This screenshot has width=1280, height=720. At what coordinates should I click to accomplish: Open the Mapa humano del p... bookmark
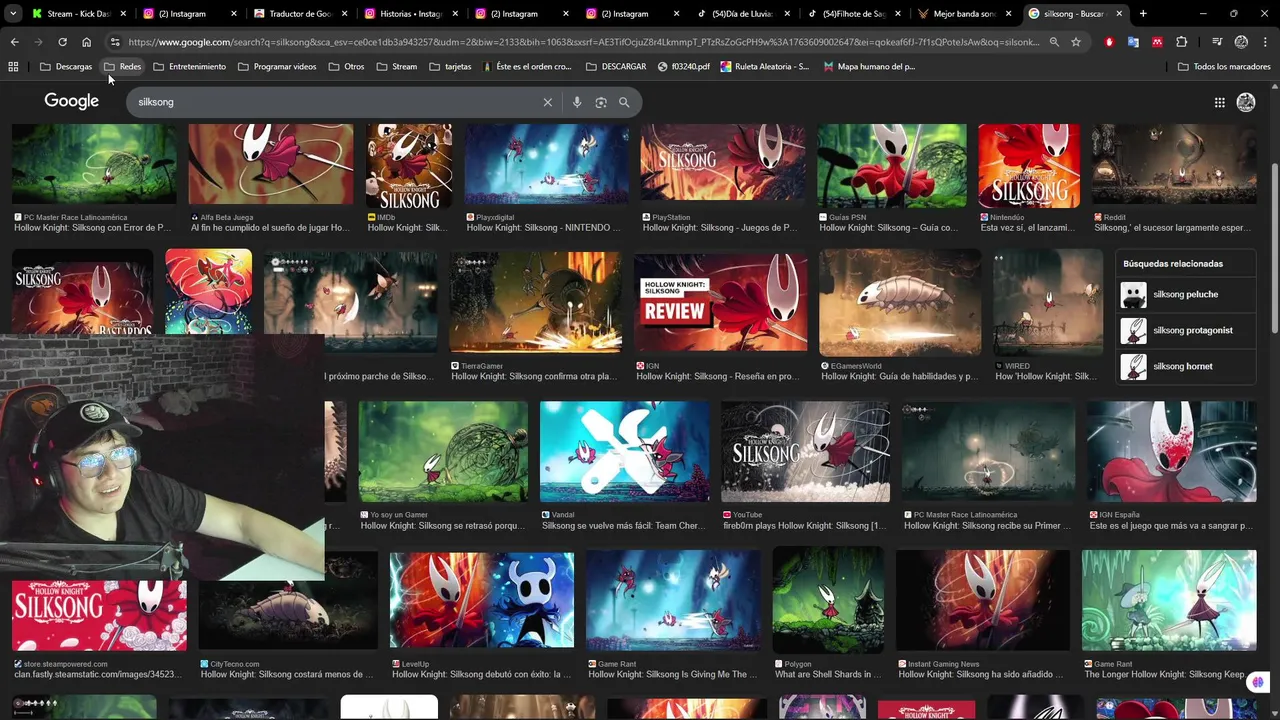tap(869, 66)
